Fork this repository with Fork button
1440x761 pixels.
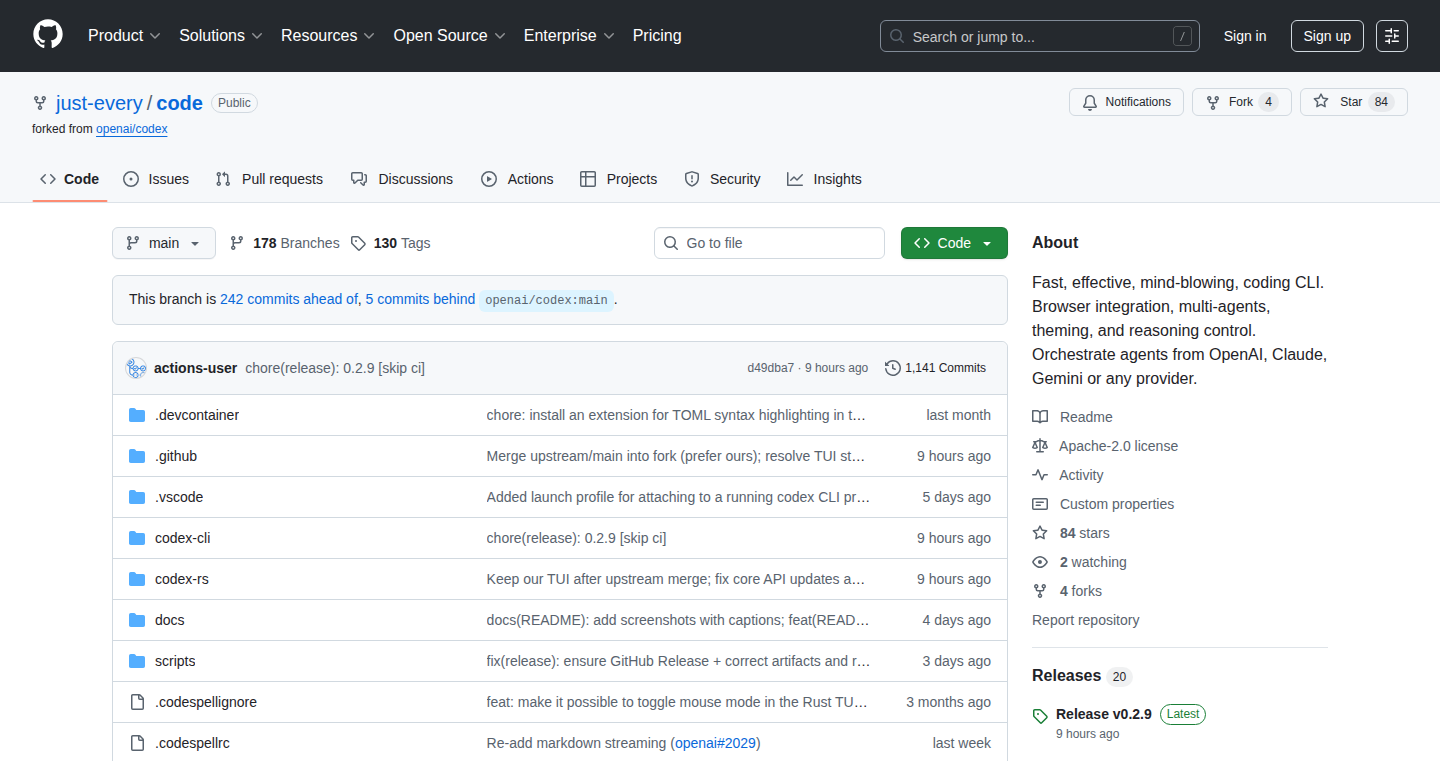pyautogui.click(x=1241, y=102)
